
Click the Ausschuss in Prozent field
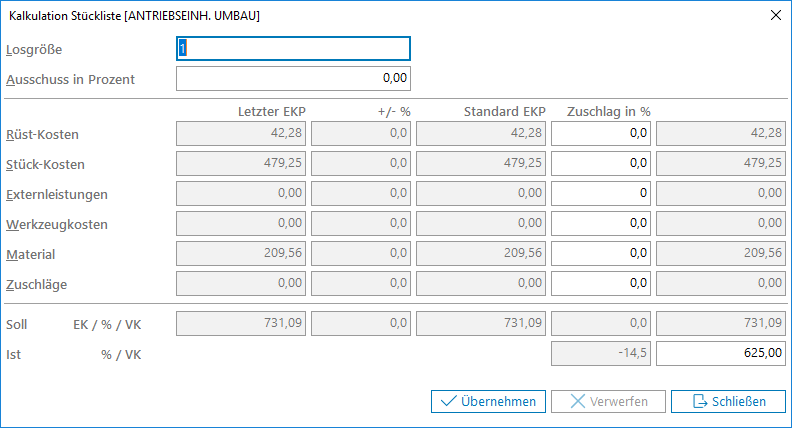[x=293, y=78]
